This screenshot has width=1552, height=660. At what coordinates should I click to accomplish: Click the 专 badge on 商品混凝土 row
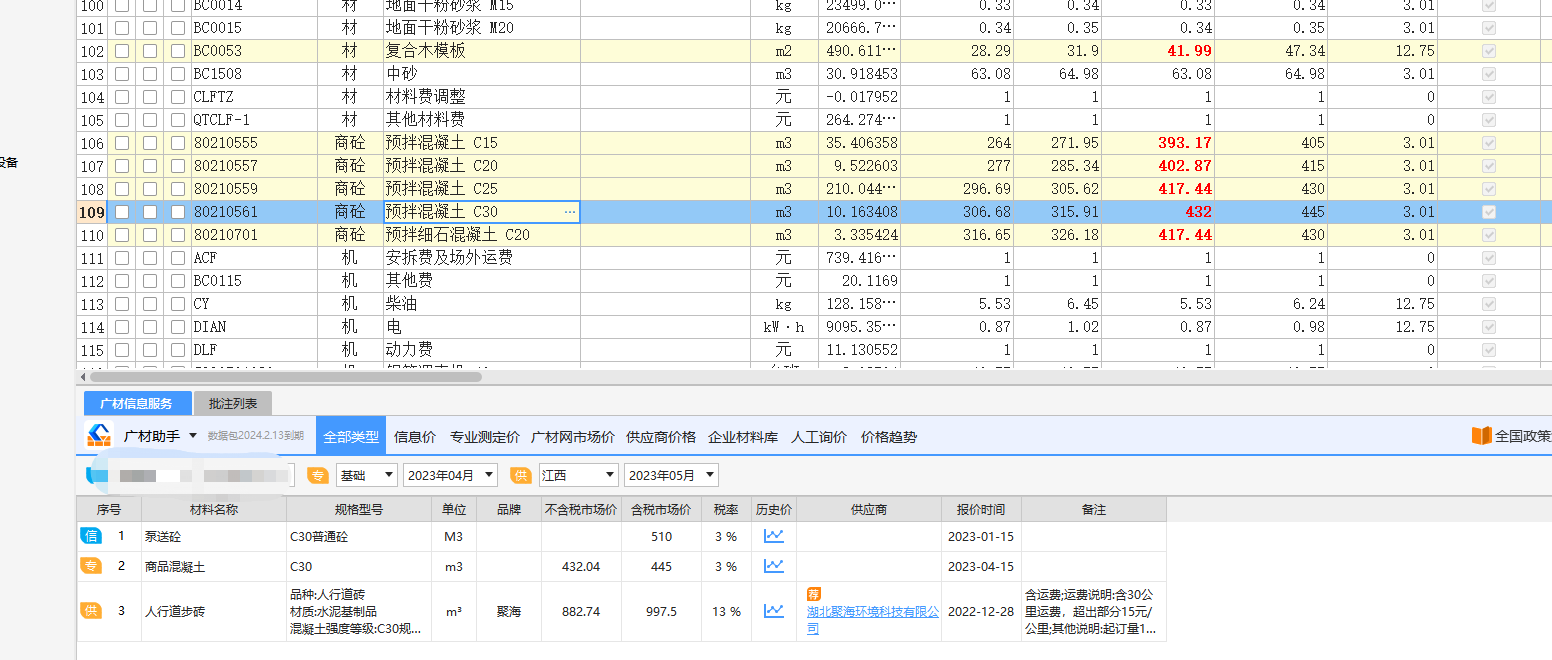click(x=91, y=566)
